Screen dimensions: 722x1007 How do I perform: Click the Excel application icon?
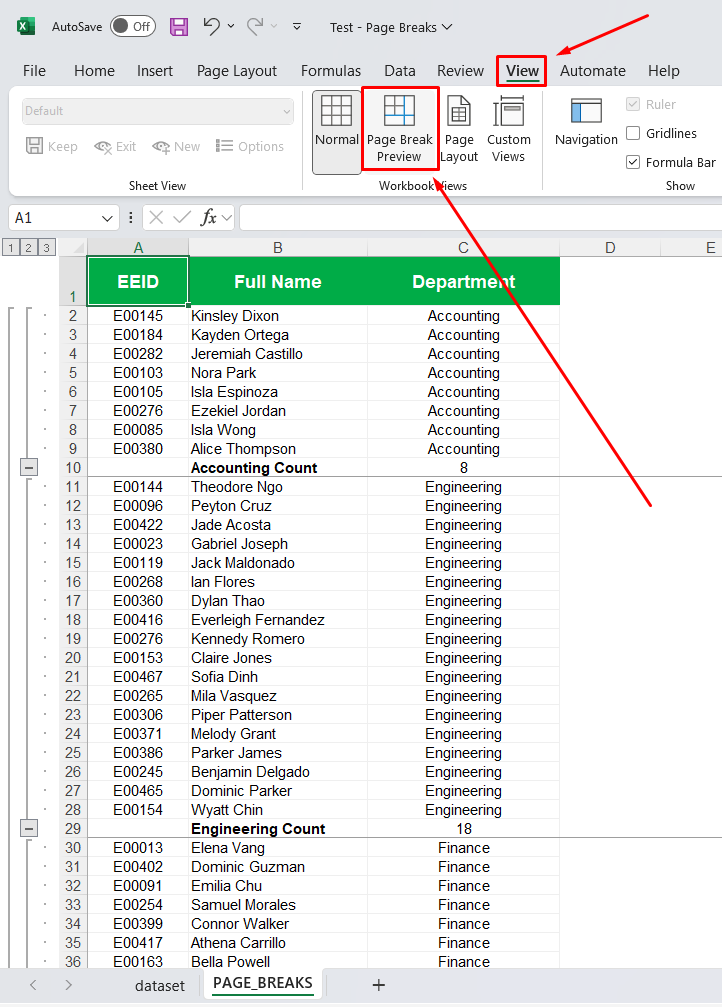pos(25,26)
